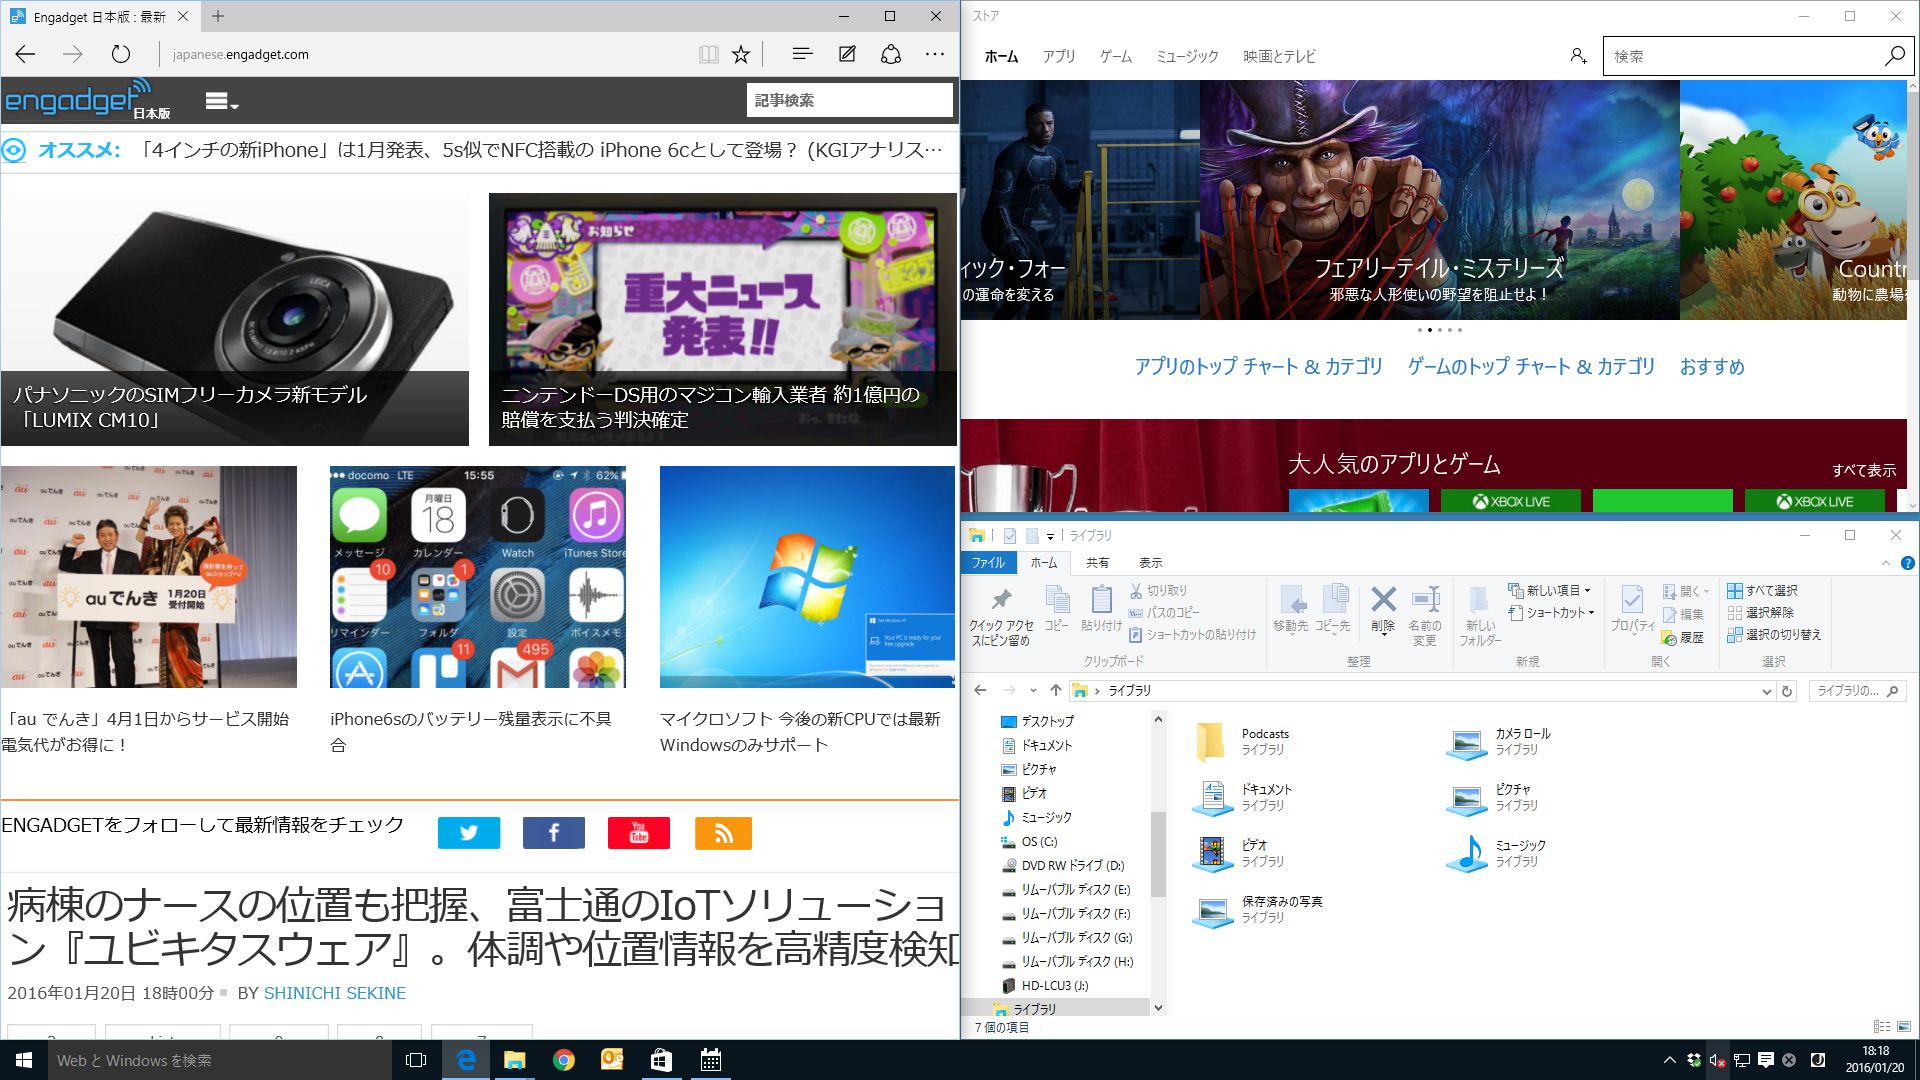The width and height of the screenshot is (1920, 1080).
Task: Switch Explorer to details view
Action: tap(1881, 1027)
